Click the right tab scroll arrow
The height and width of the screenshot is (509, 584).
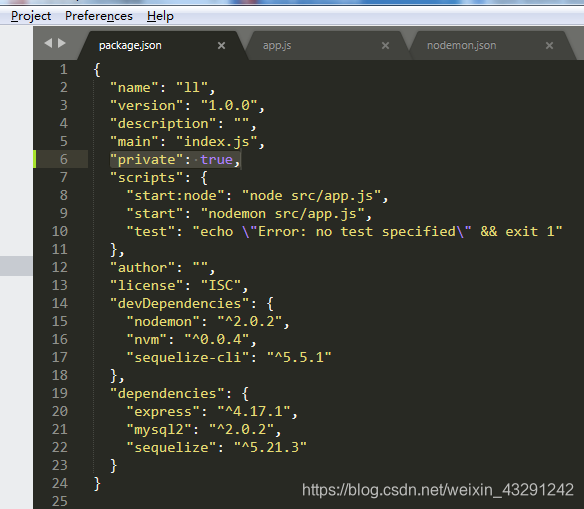62,43
